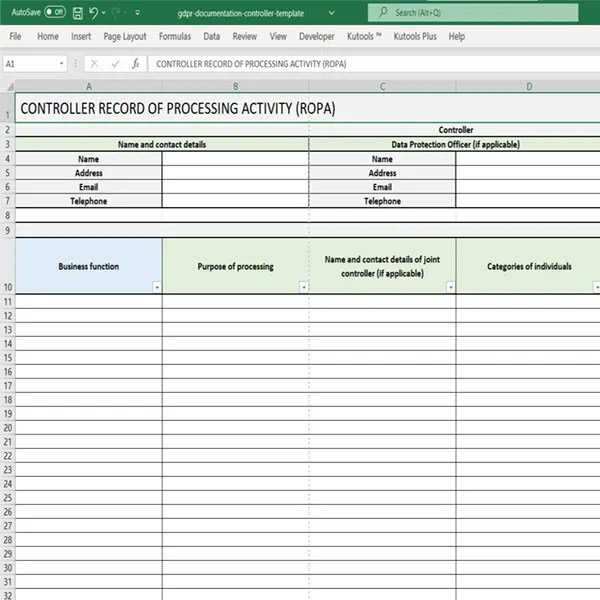
Task: Switch to the View tab
Action: click(x=278, y=36)
